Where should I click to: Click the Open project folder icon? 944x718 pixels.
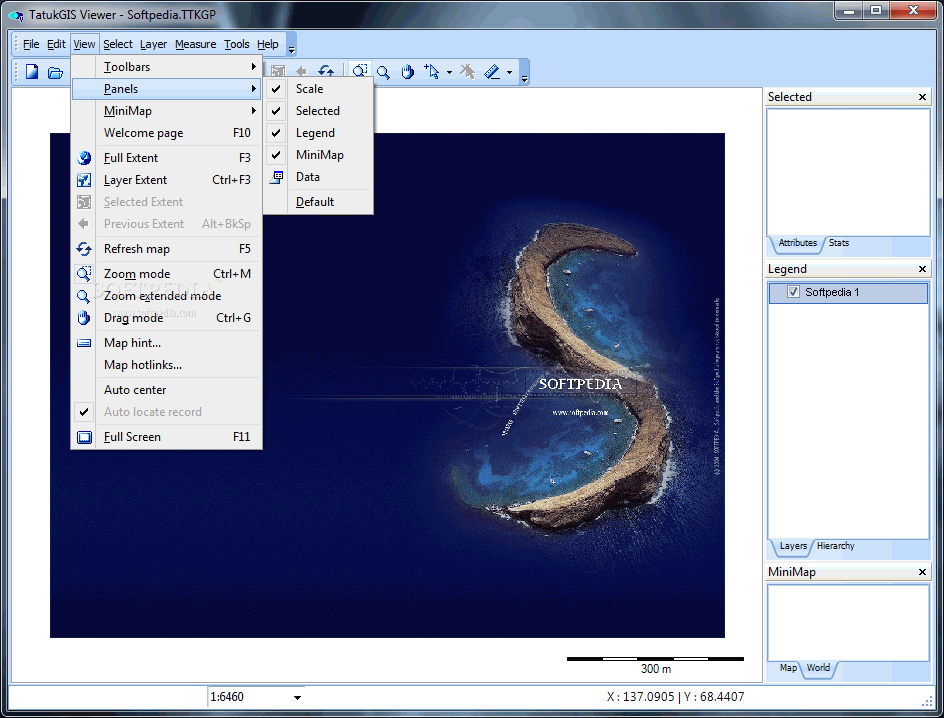pos(55,73)
